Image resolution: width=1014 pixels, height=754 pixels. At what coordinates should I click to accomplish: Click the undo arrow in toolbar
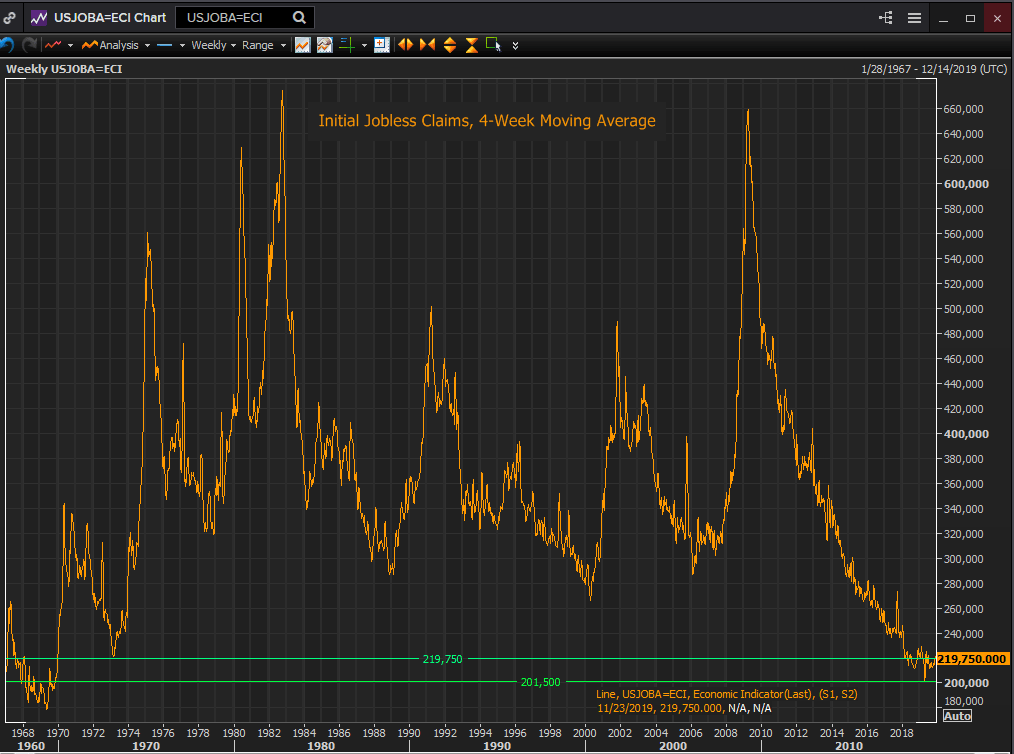tap(8, 45)
